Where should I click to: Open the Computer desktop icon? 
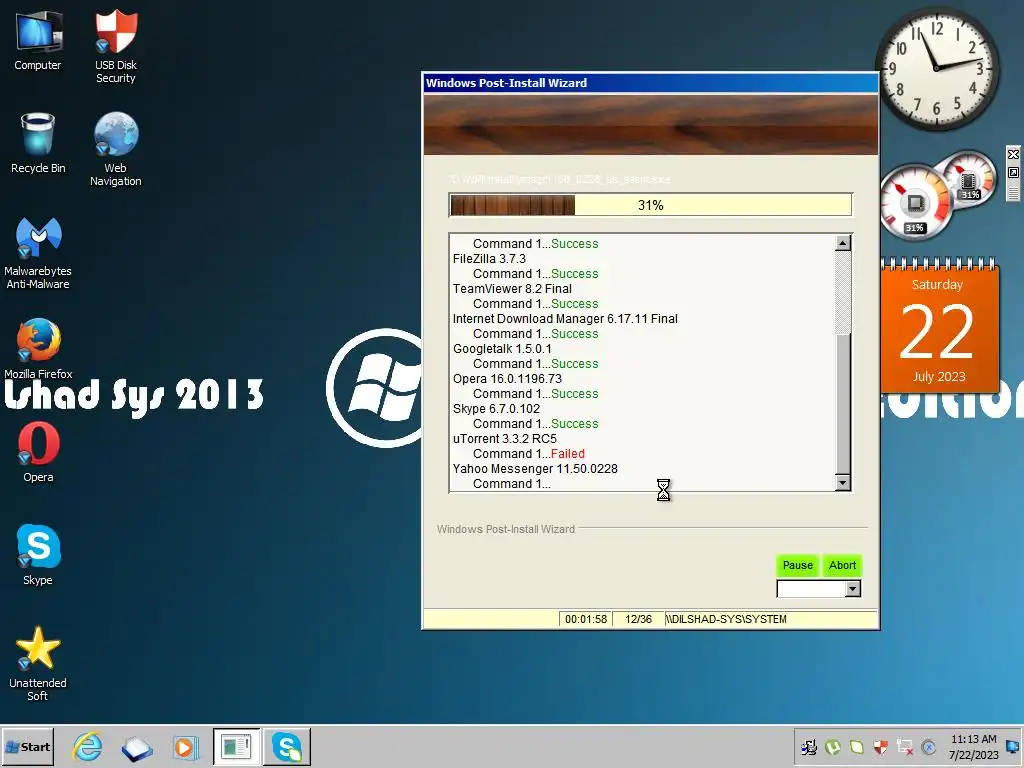38,40
